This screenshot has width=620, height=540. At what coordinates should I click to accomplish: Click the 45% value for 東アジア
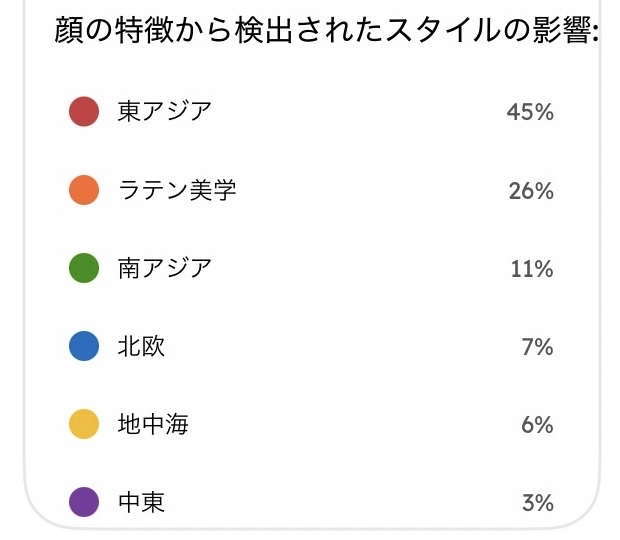pyautogui.click(x=530, y=112)
